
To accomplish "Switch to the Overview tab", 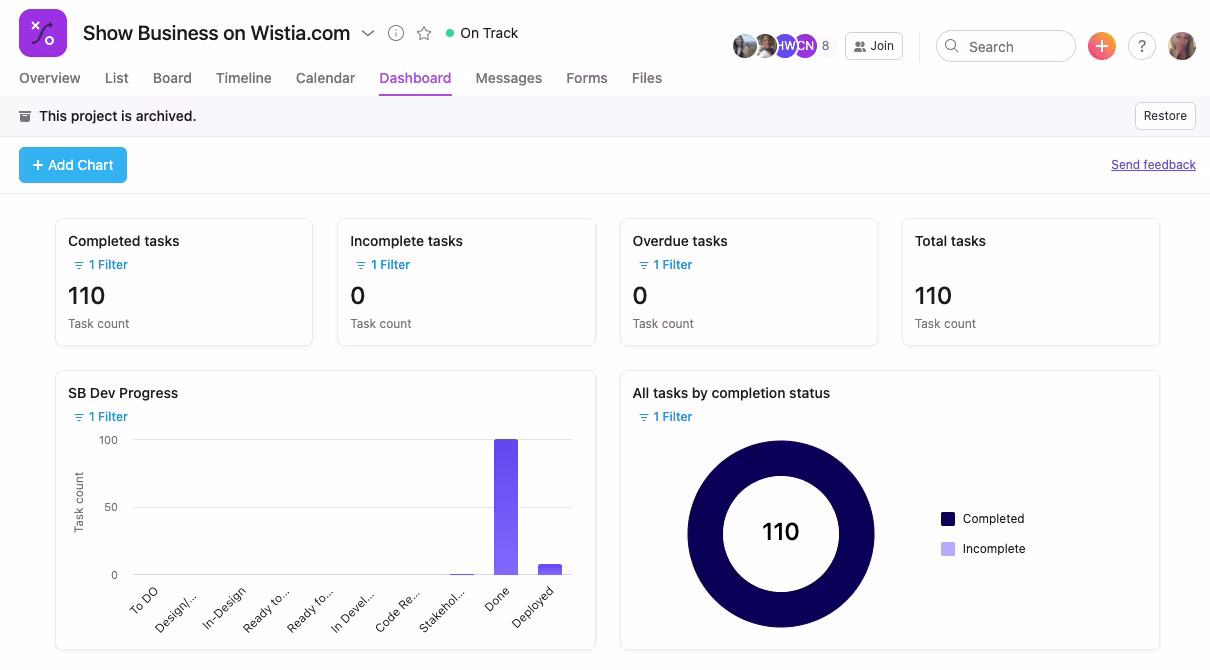I will pyautogui.click(x=50, y=78).
